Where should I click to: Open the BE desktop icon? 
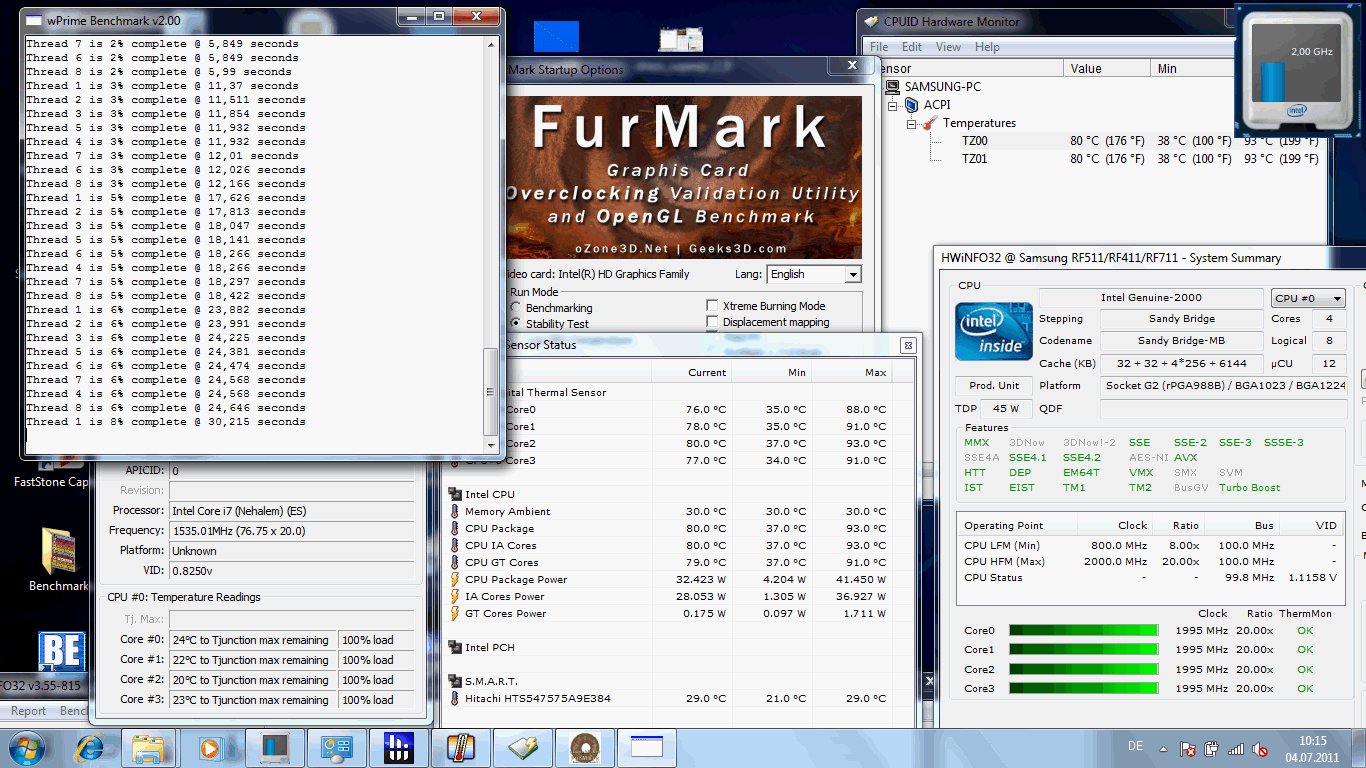tap(61, 651)
